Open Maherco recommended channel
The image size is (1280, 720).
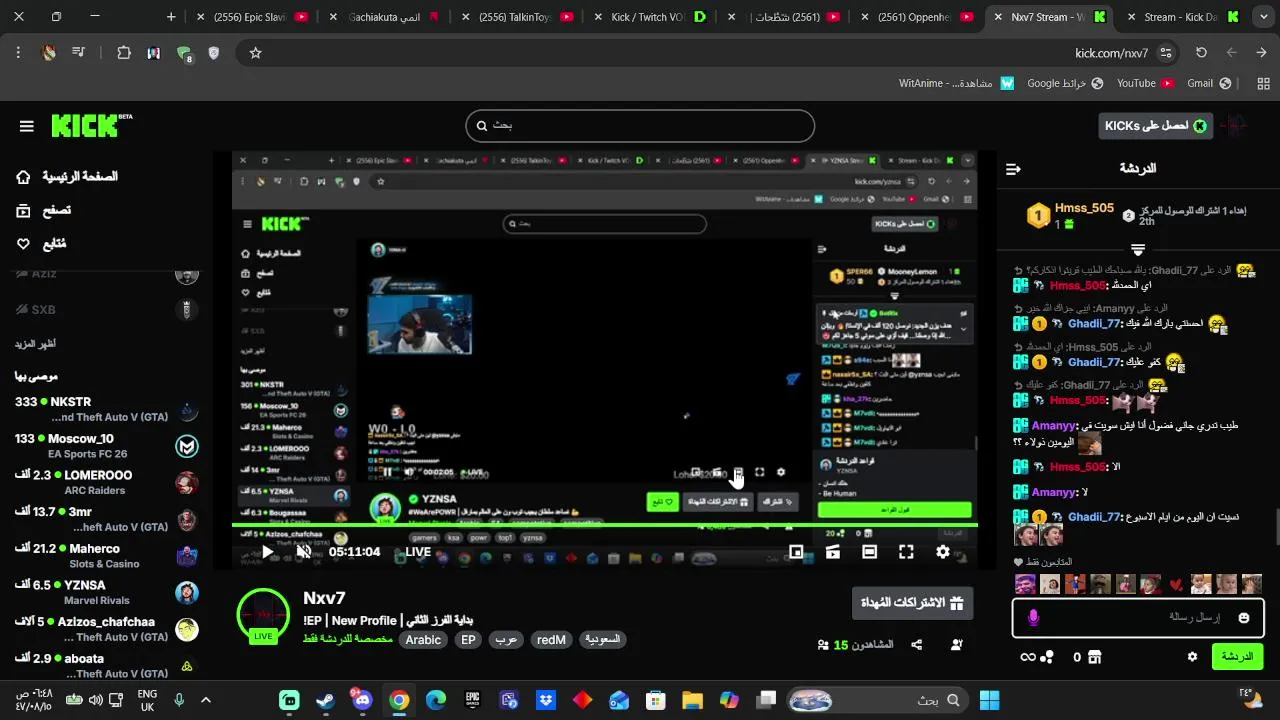coord(106,556)
